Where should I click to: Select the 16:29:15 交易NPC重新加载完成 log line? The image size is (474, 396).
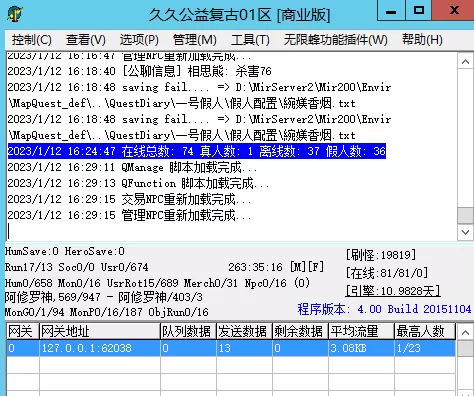tap(129, 199)
